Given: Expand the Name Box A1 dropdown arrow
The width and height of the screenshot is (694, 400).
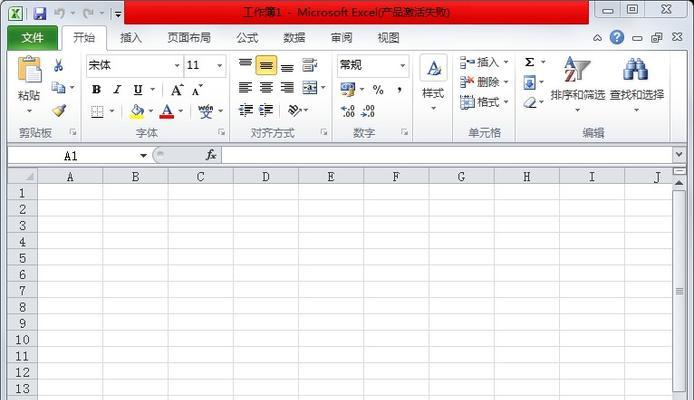Looking at the screenshot, I should [143, 155].
